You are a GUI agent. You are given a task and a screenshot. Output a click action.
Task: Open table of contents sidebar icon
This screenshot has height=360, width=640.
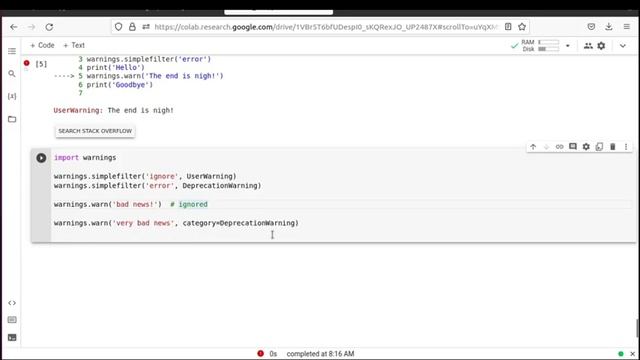tap(12, 51)
